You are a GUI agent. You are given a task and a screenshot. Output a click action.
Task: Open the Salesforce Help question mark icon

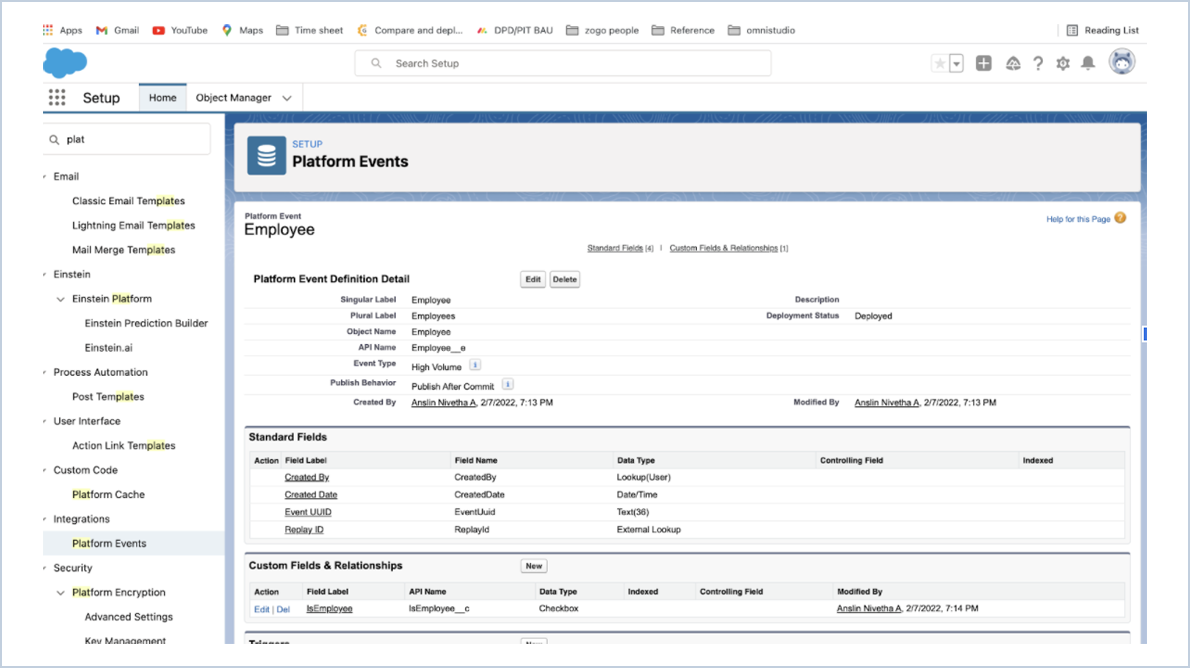[1037, 62]
